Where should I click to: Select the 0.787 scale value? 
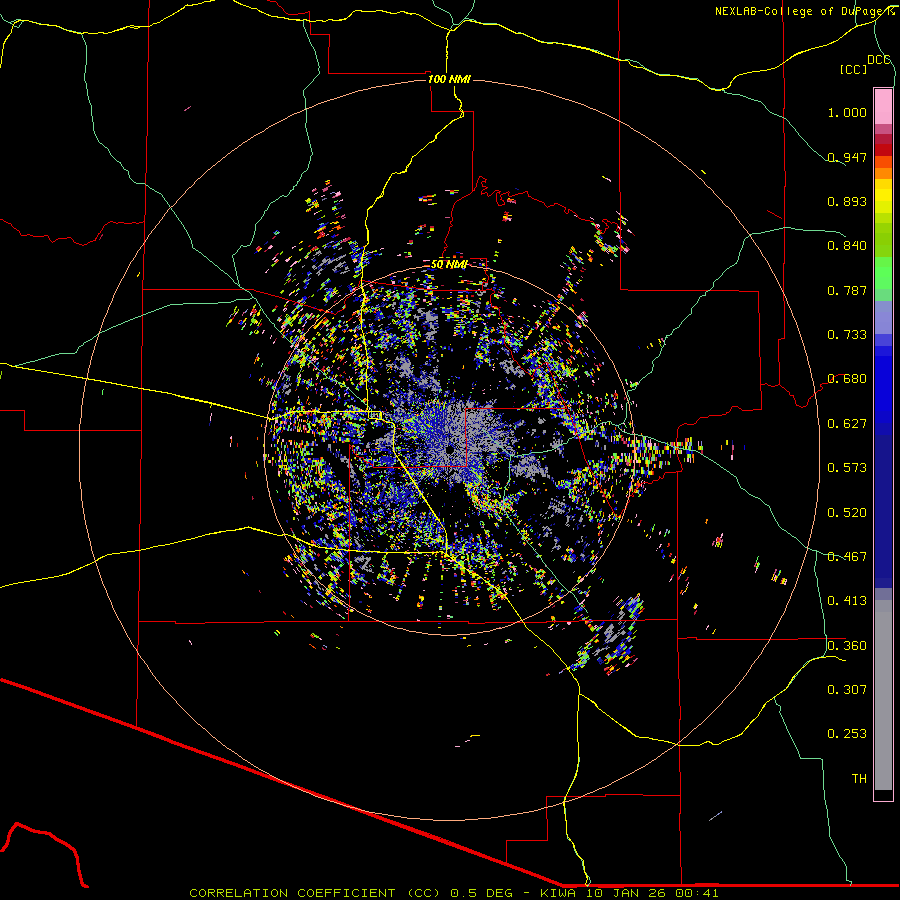tap(847, 290)
